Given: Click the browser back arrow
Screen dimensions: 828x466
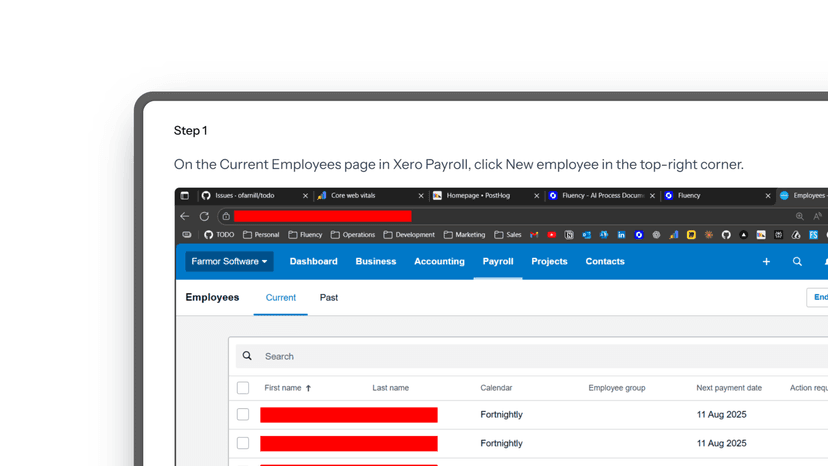Looking at the screenshot, I should click(184, 216).
